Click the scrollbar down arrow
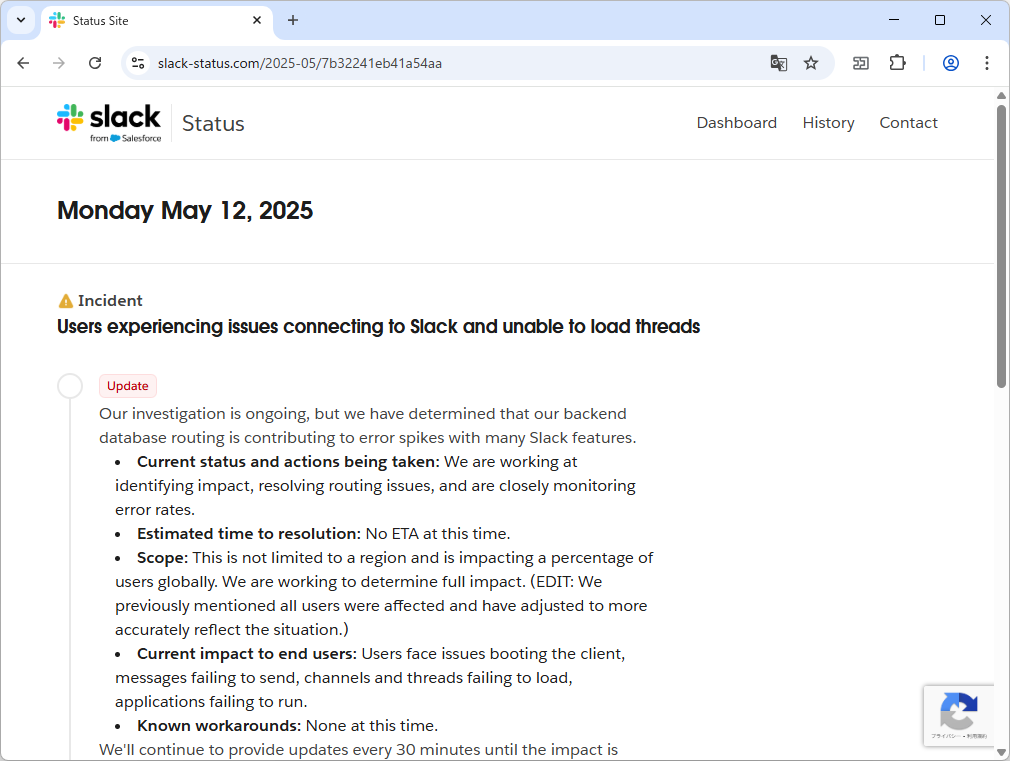 click(1001, 752)
